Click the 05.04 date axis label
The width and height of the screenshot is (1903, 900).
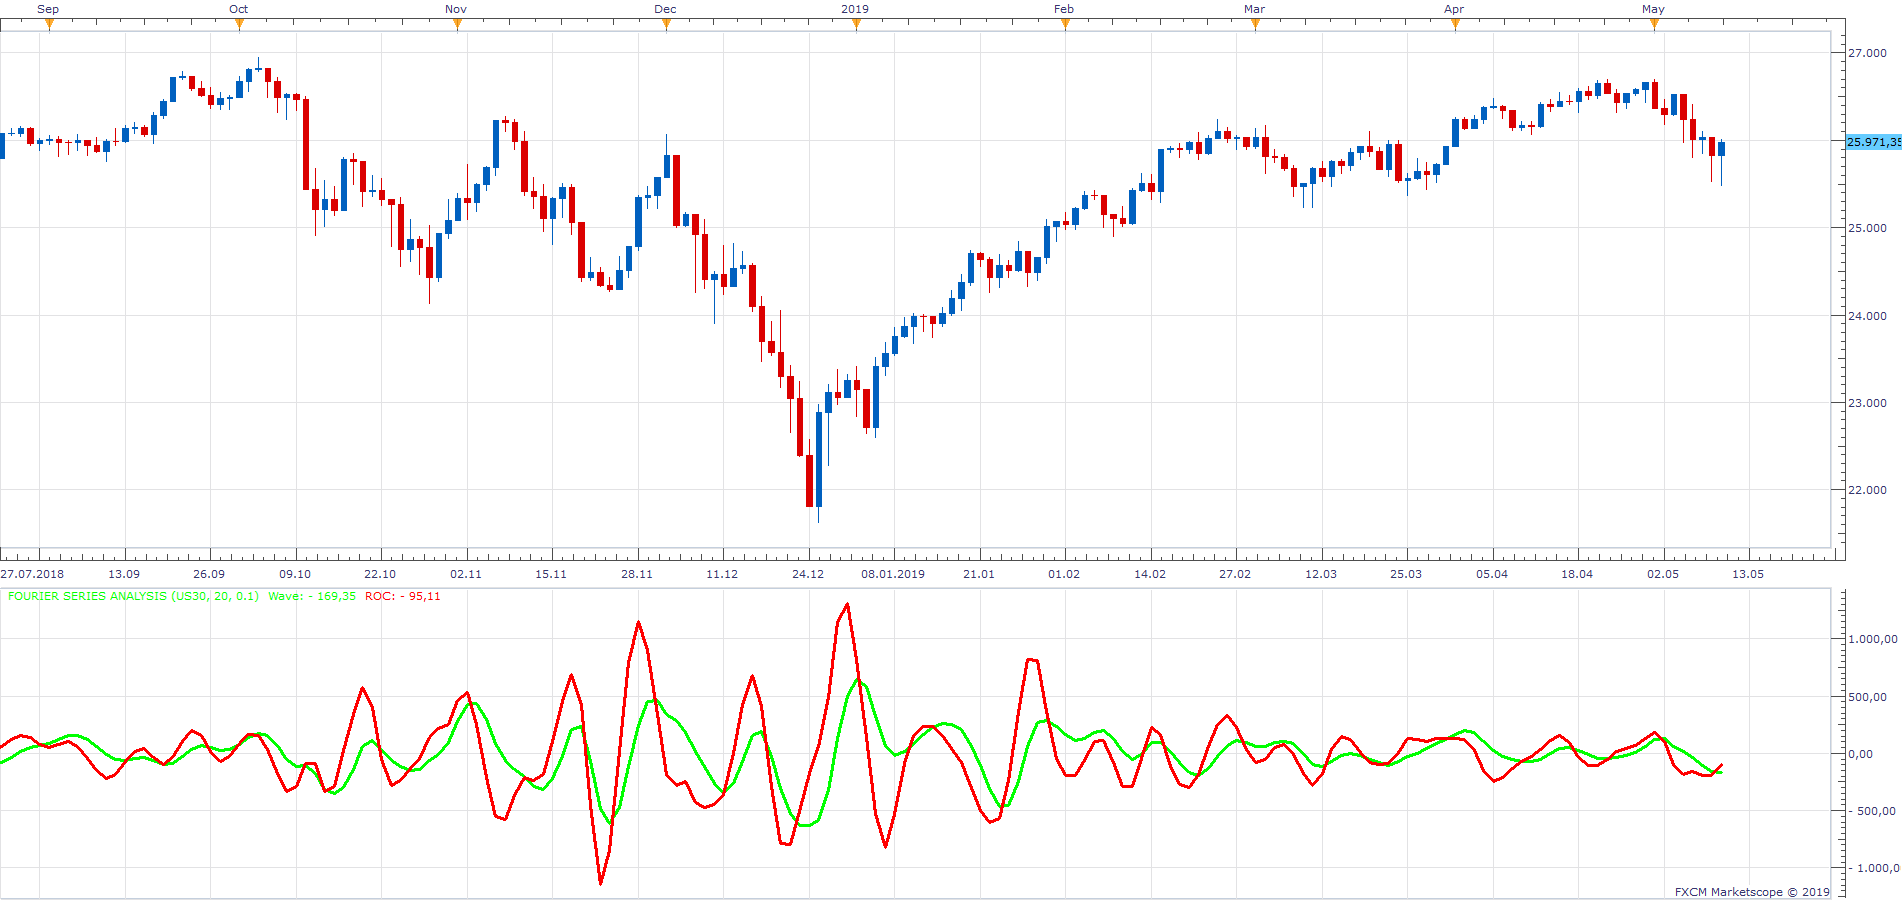pos(1492,574)
